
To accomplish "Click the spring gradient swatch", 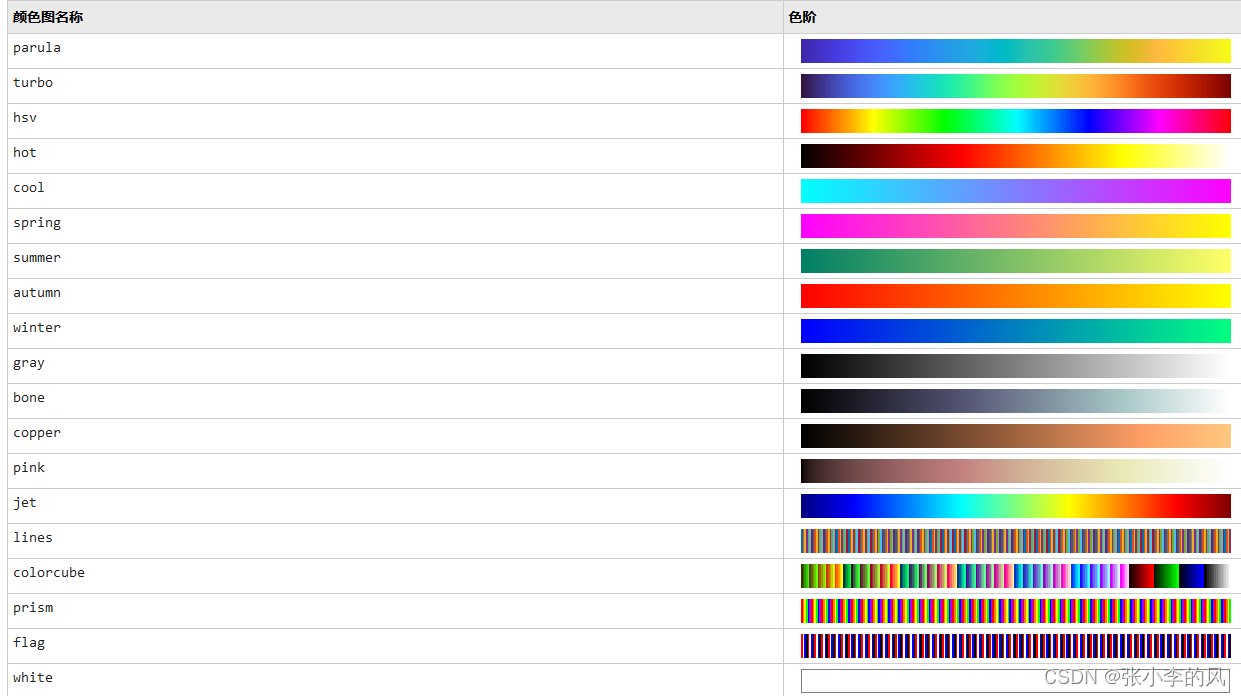I will click(1015, 226).
